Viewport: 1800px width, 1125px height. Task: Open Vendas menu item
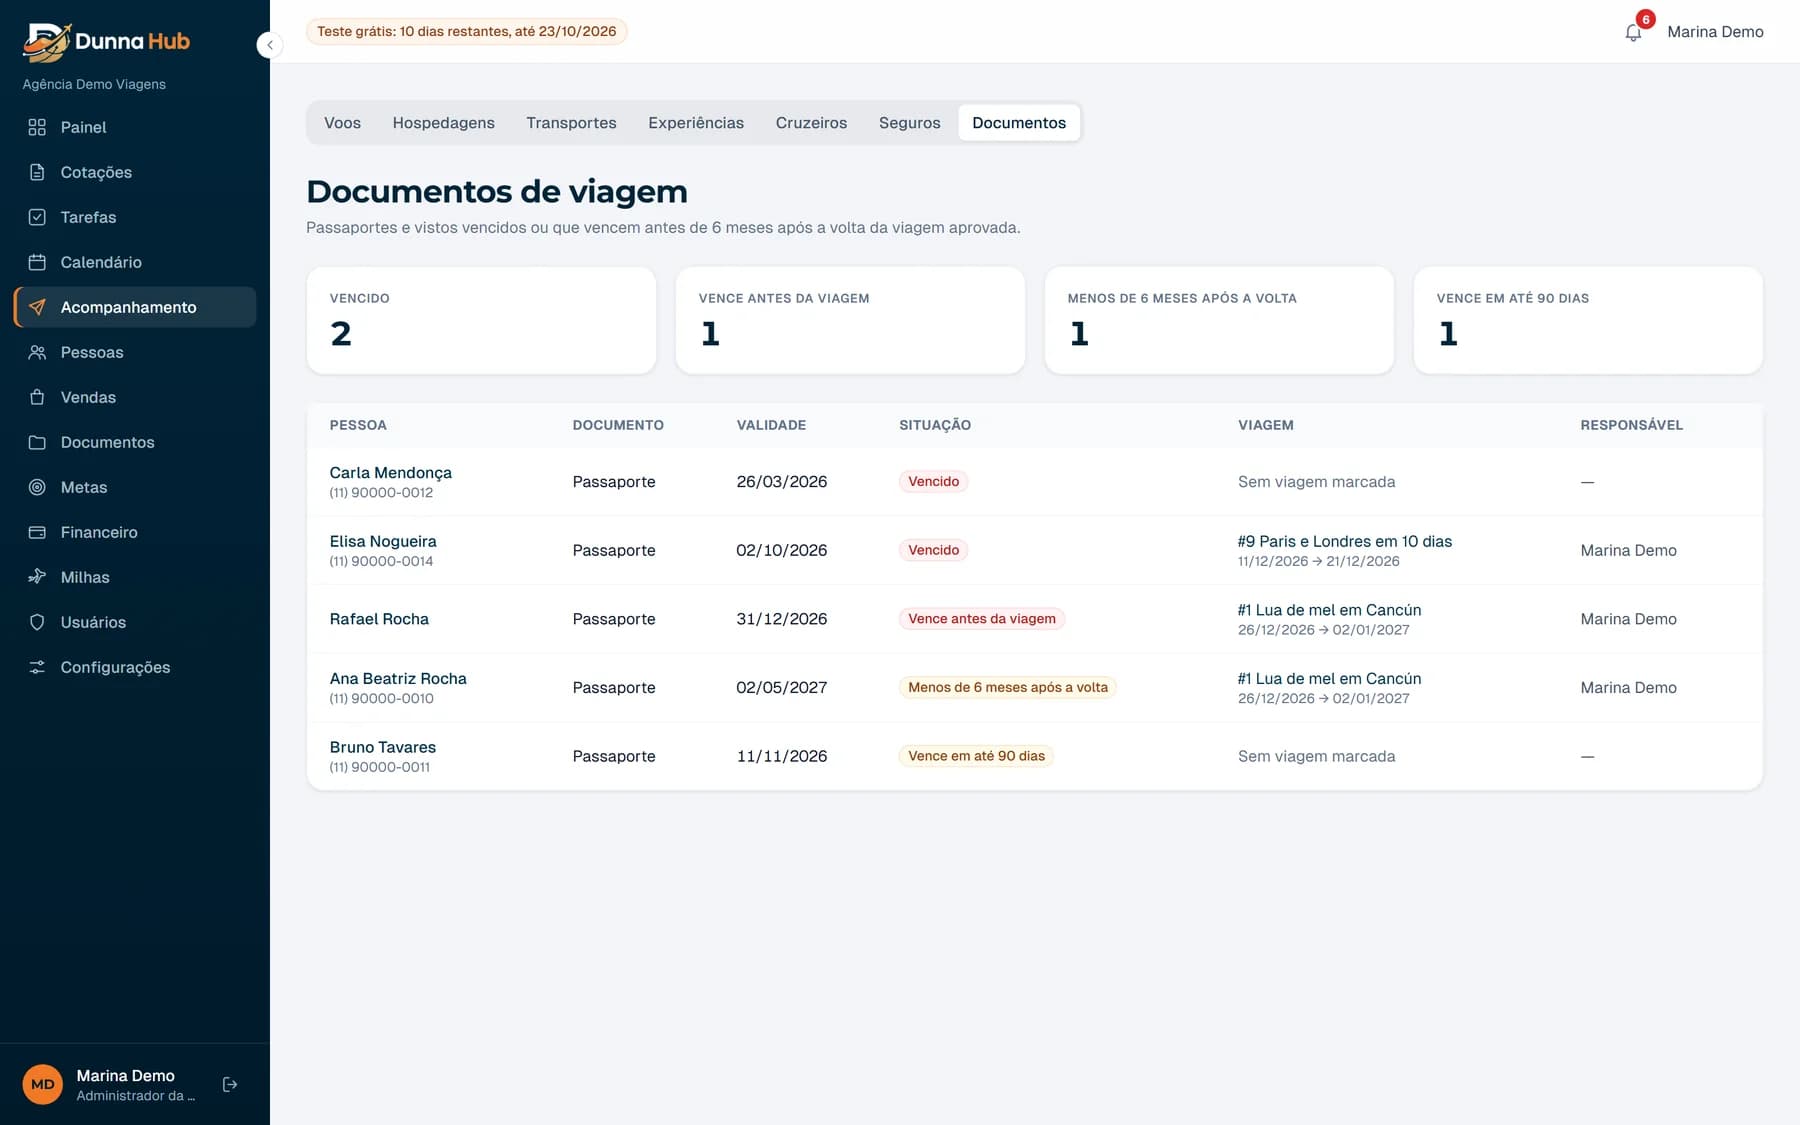pos(135,397)
